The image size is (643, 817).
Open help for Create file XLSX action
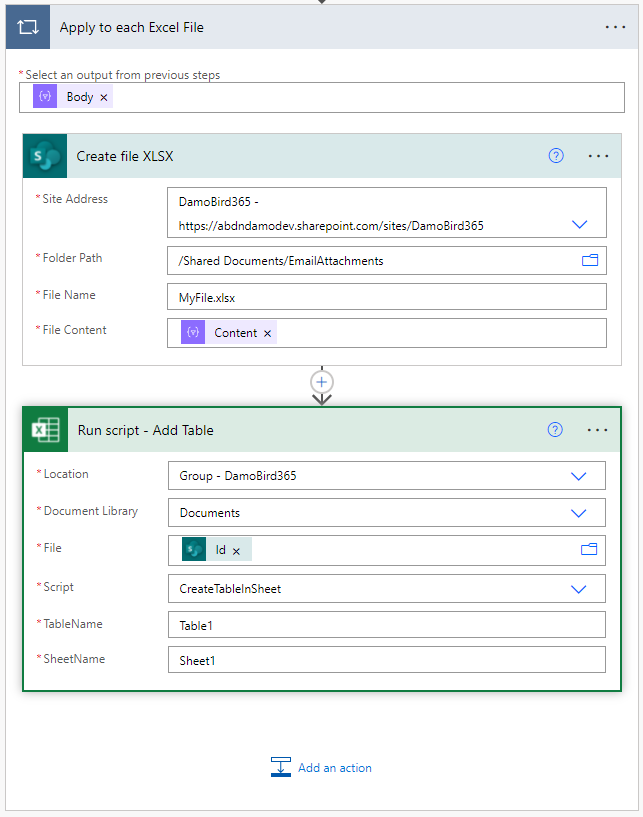point(556,155)
